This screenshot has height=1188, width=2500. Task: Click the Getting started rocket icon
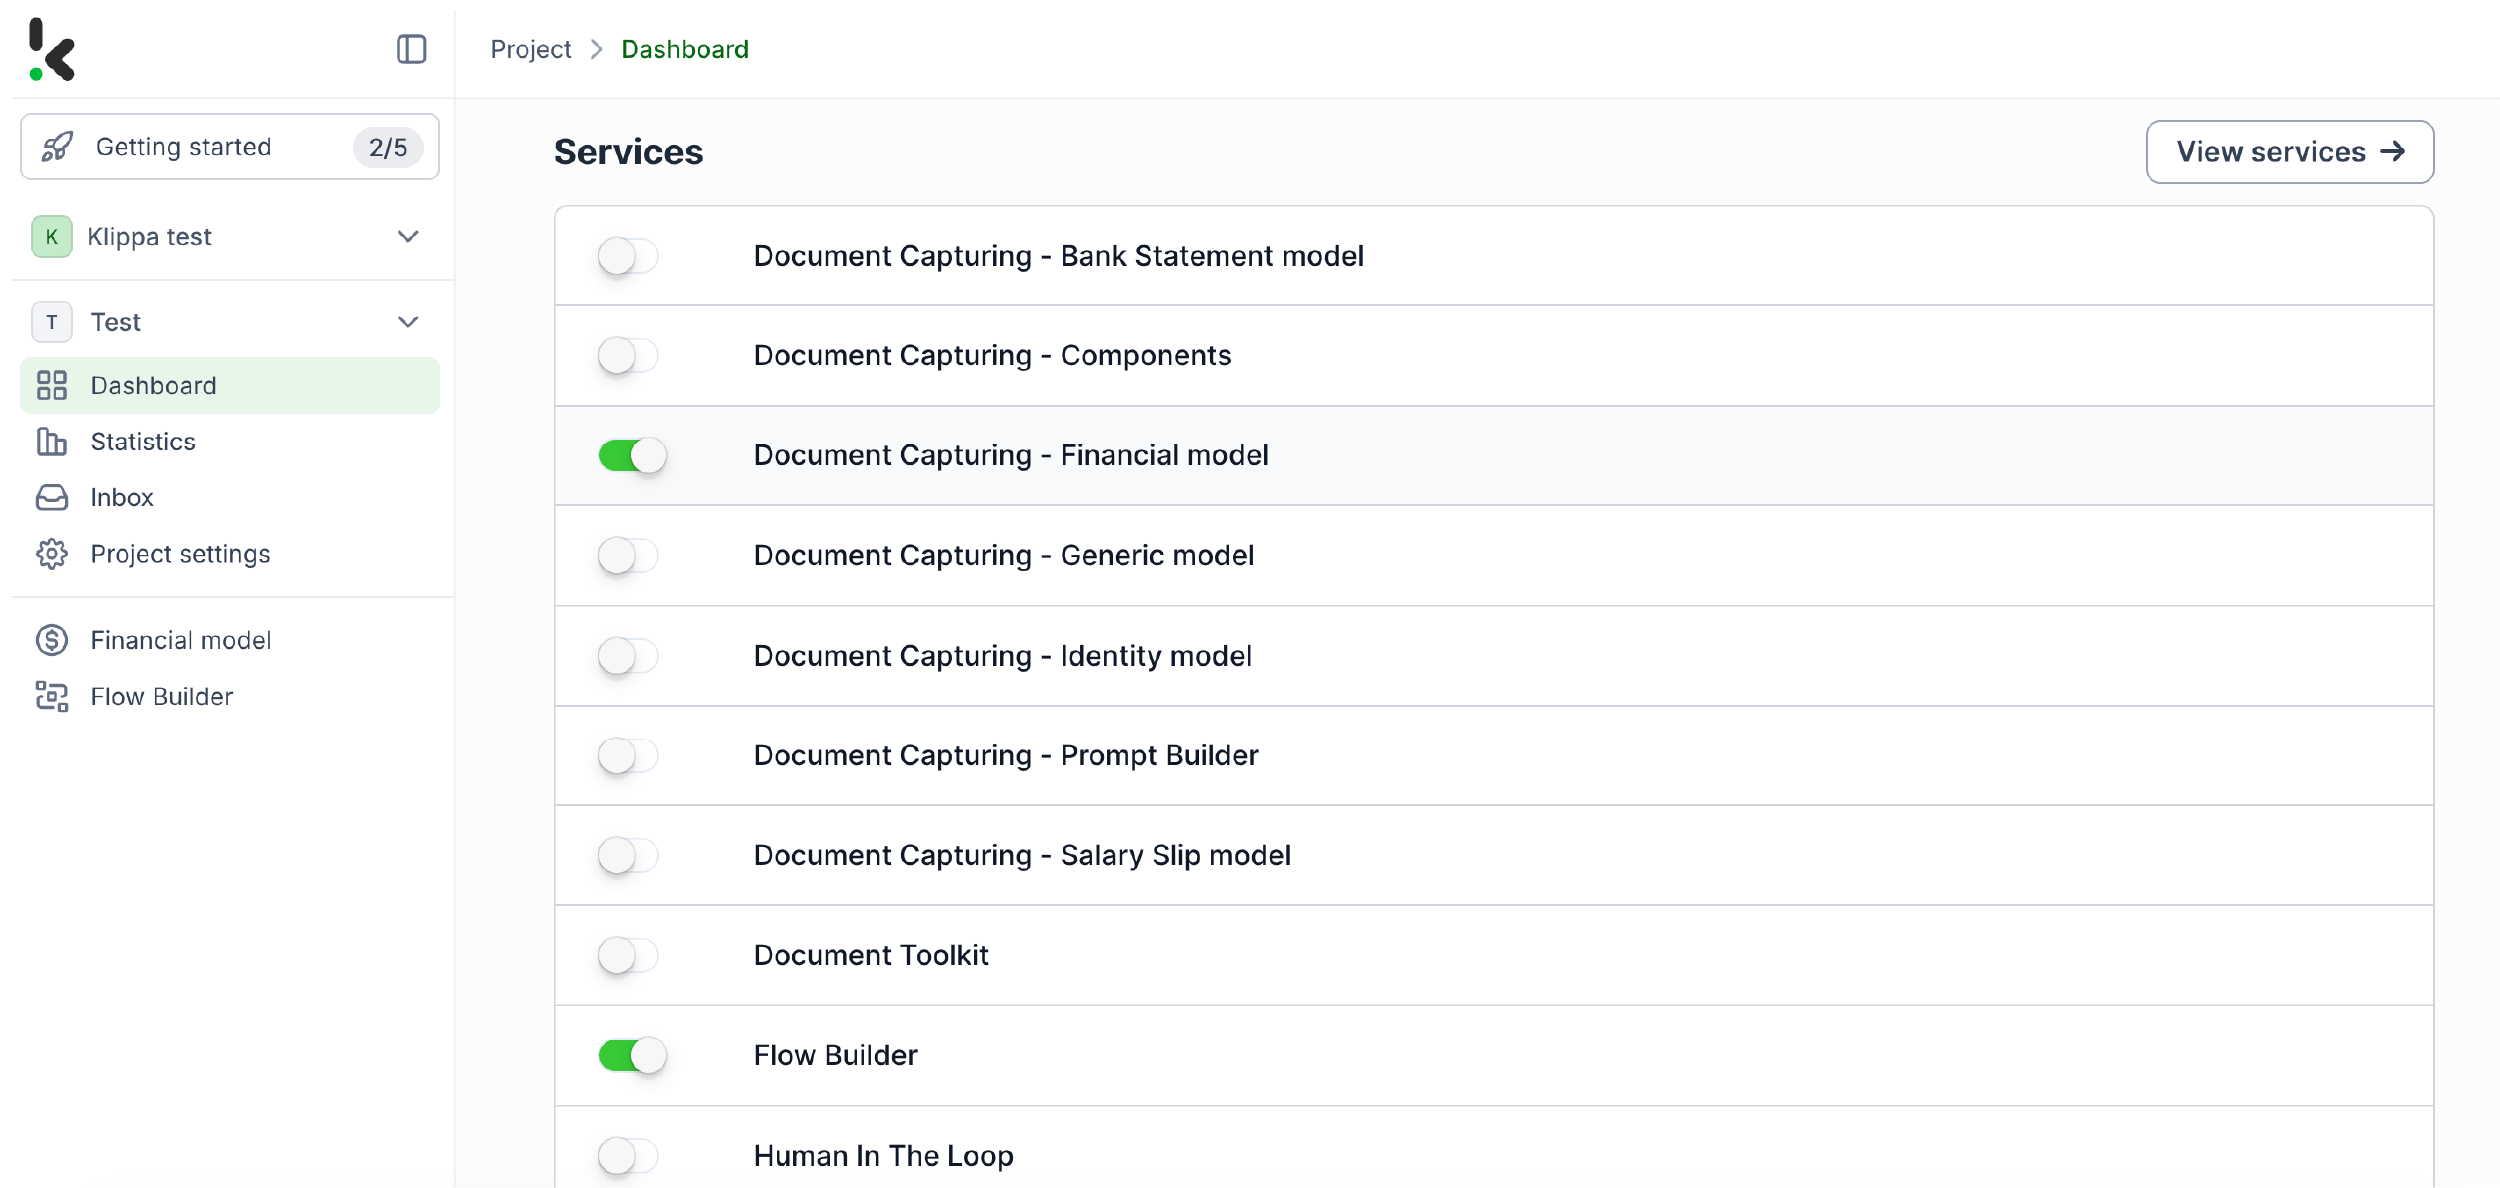coord(57,145)
